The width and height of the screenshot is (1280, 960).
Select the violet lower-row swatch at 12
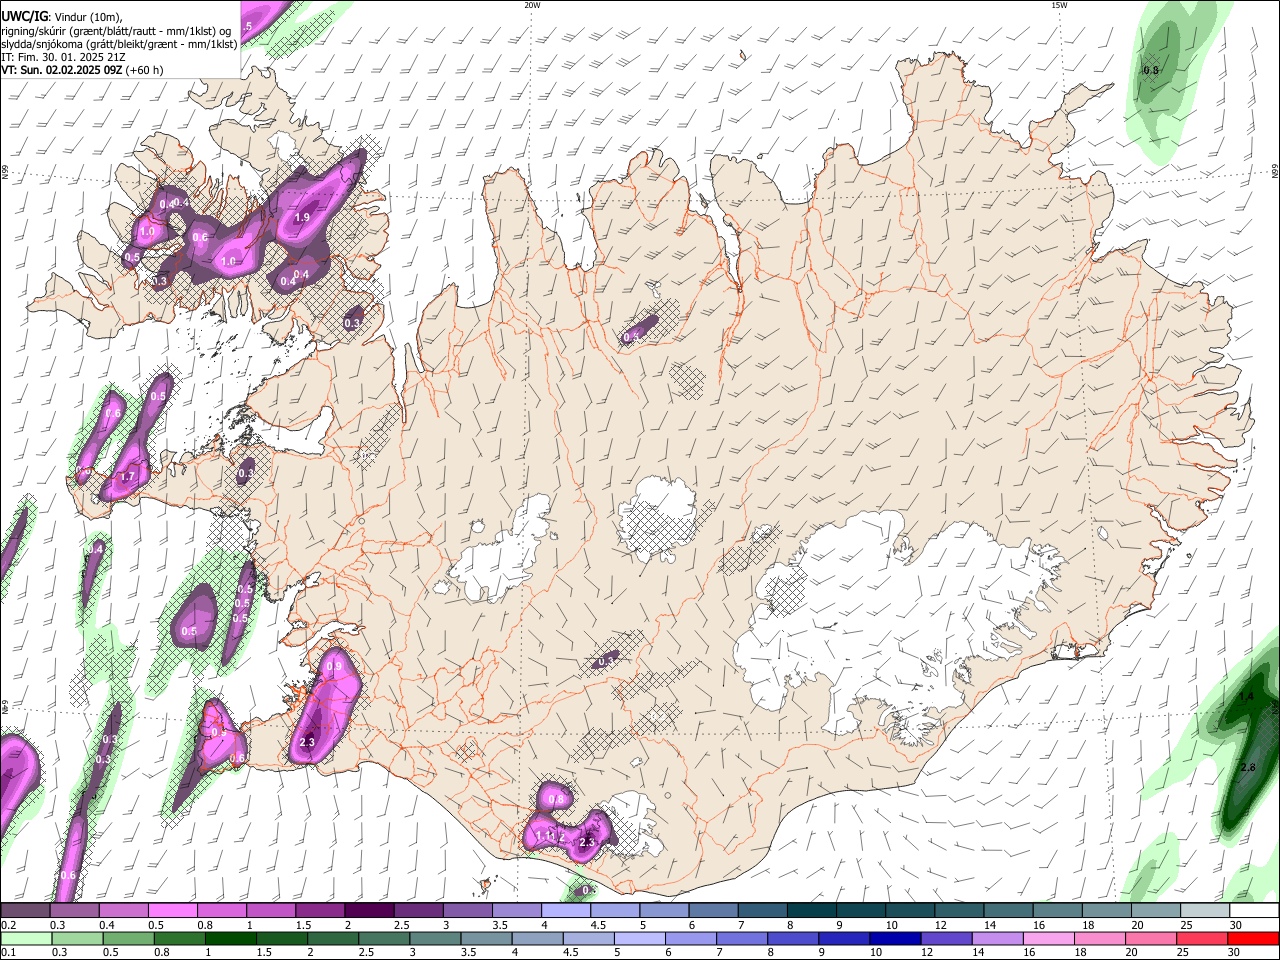pos(947,939)
